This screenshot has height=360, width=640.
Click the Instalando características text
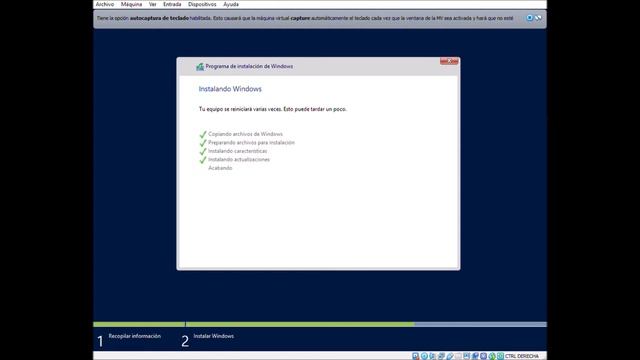point(238,151)
